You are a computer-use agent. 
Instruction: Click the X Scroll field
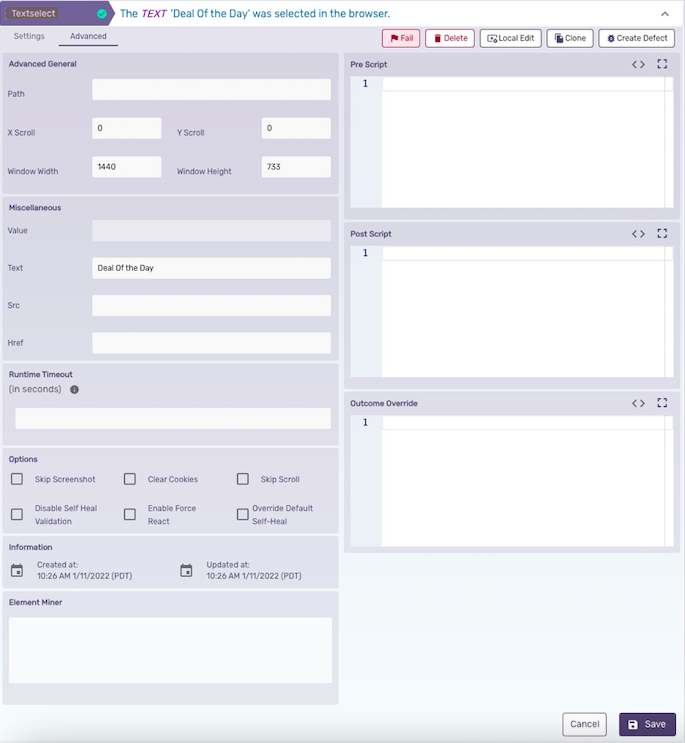click(x=126, y=128)
